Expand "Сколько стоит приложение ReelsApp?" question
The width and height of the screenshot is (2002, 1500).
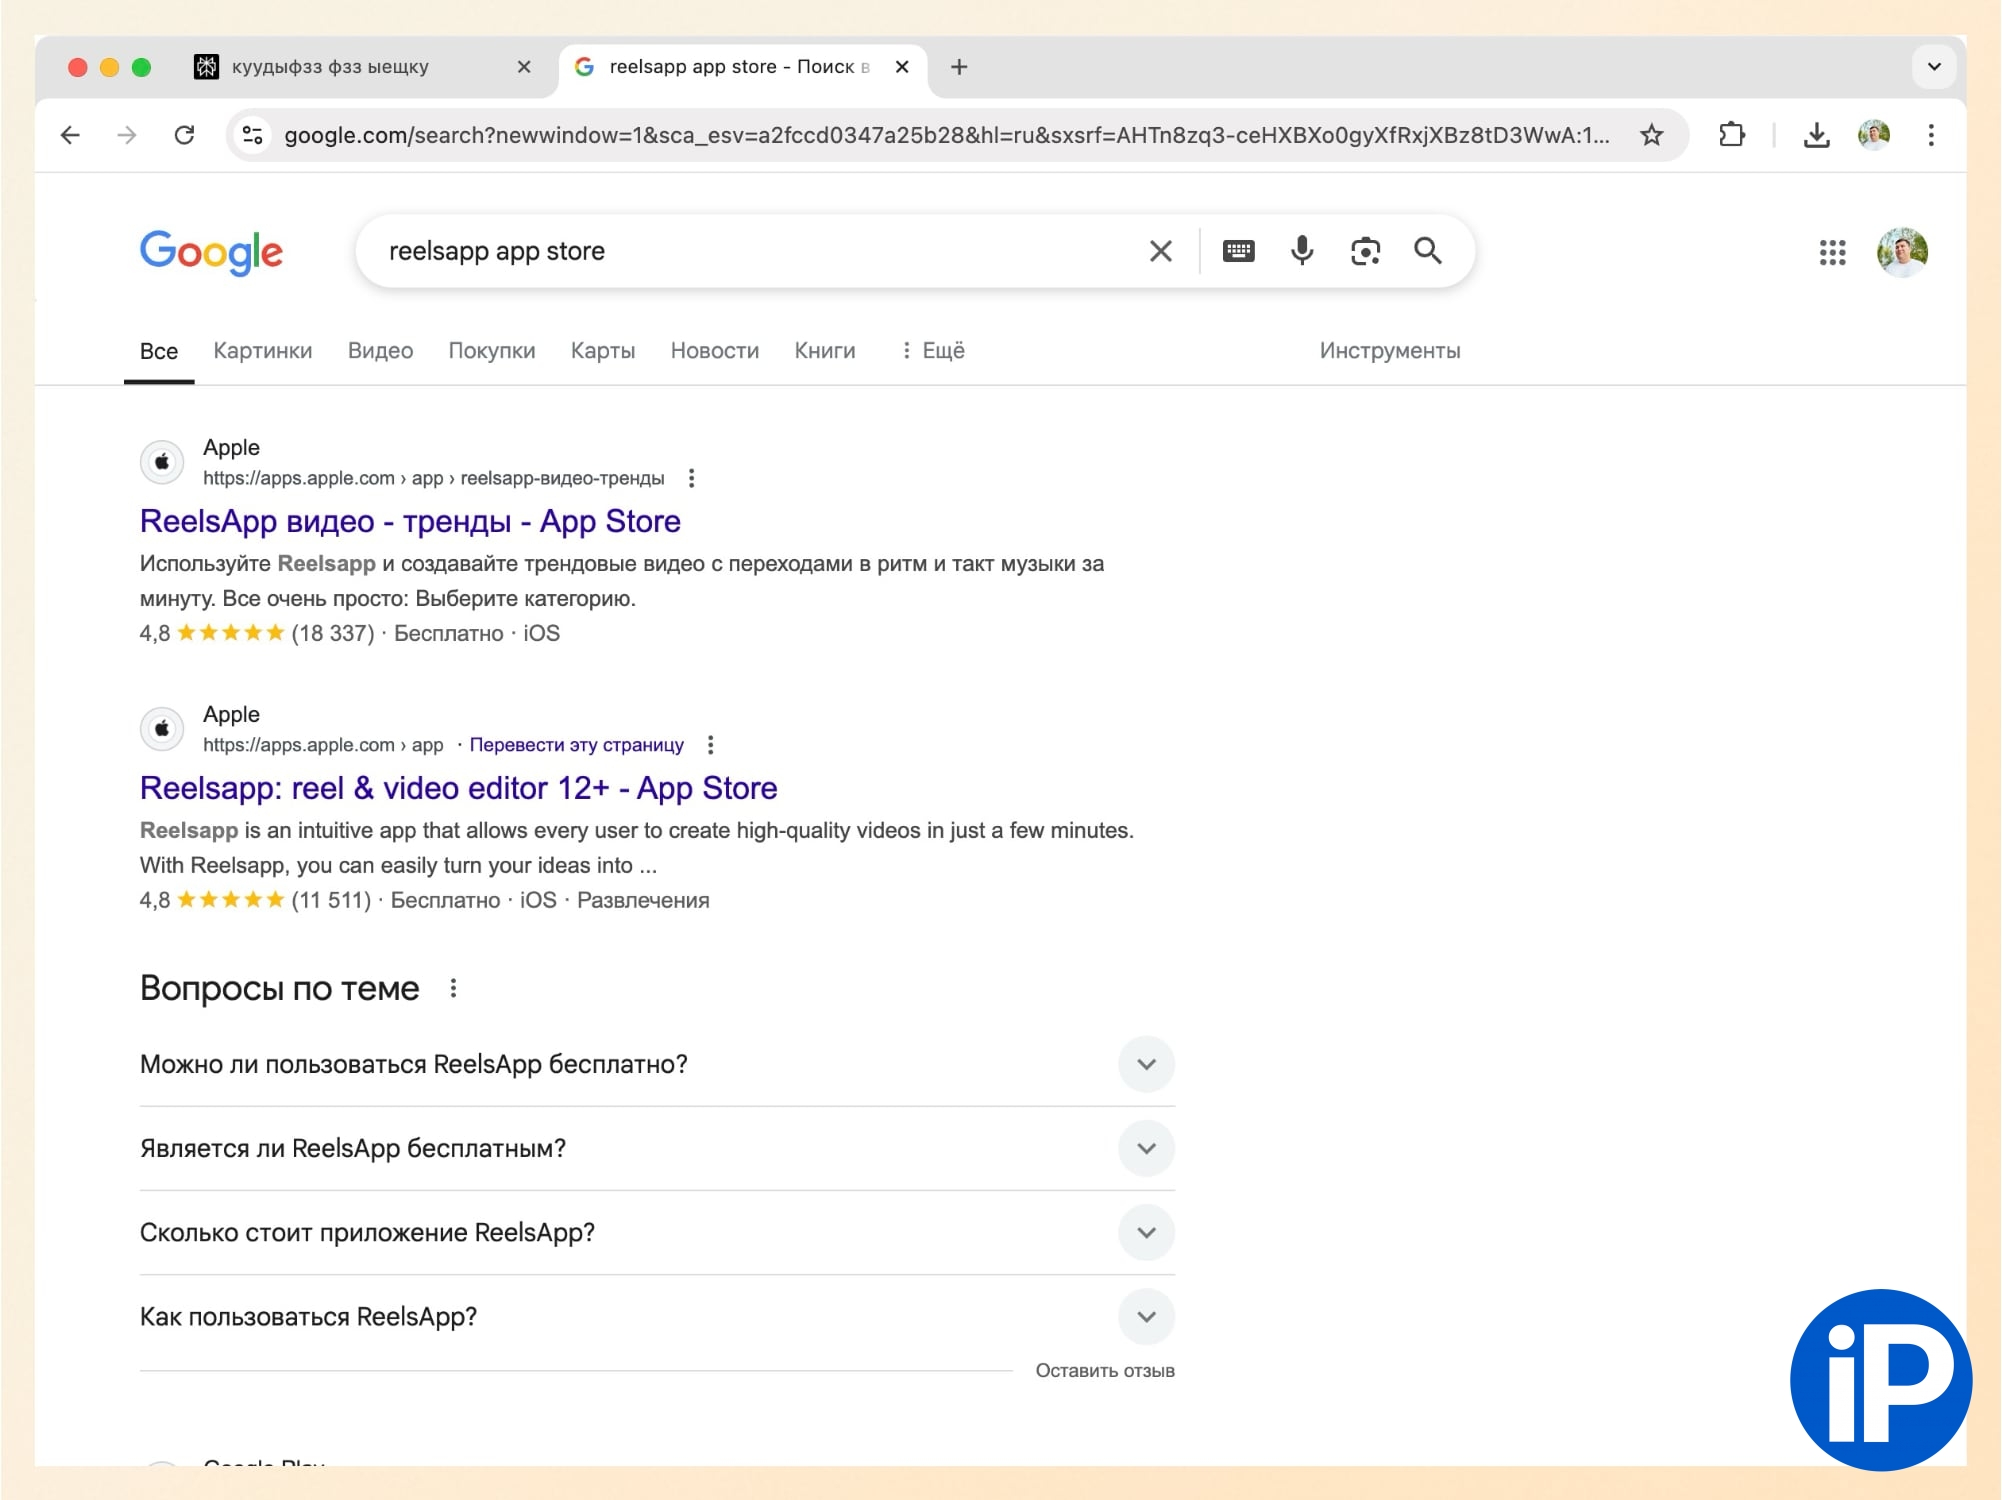(1146, 1232)
